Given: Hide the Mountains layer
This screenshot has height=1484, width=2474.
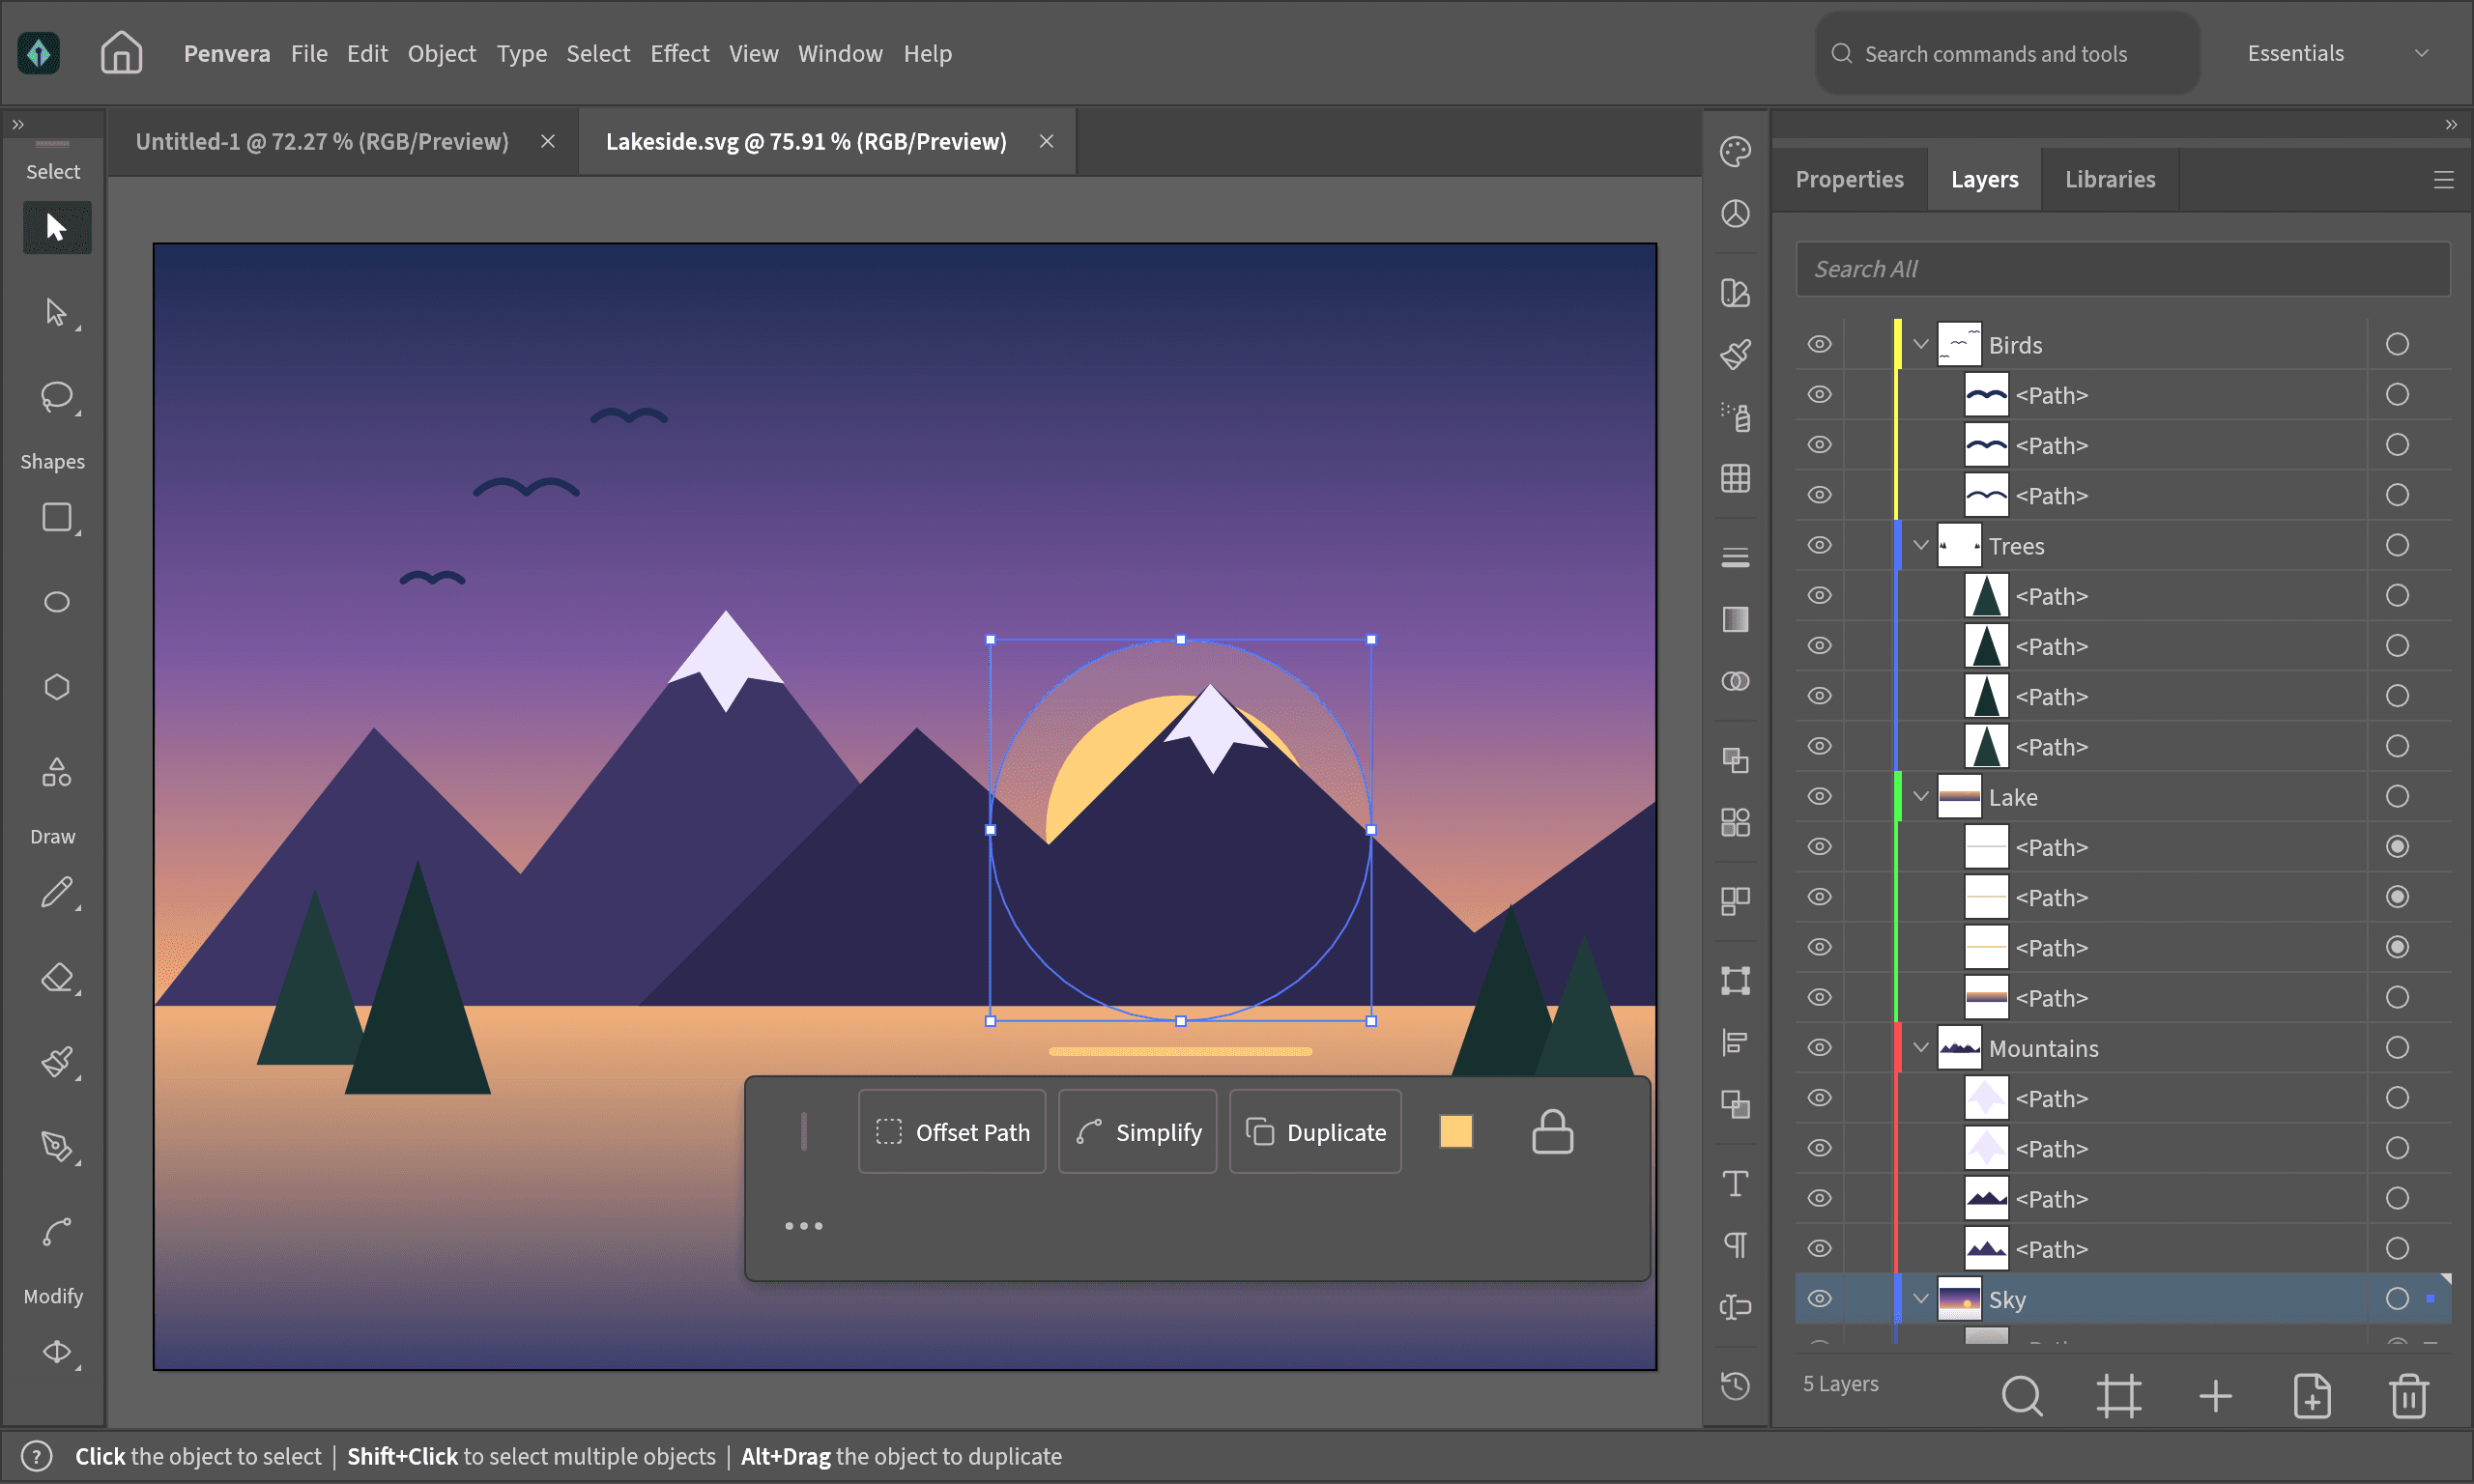Looking at the screenshot, I should (x=1819, y=1047).
